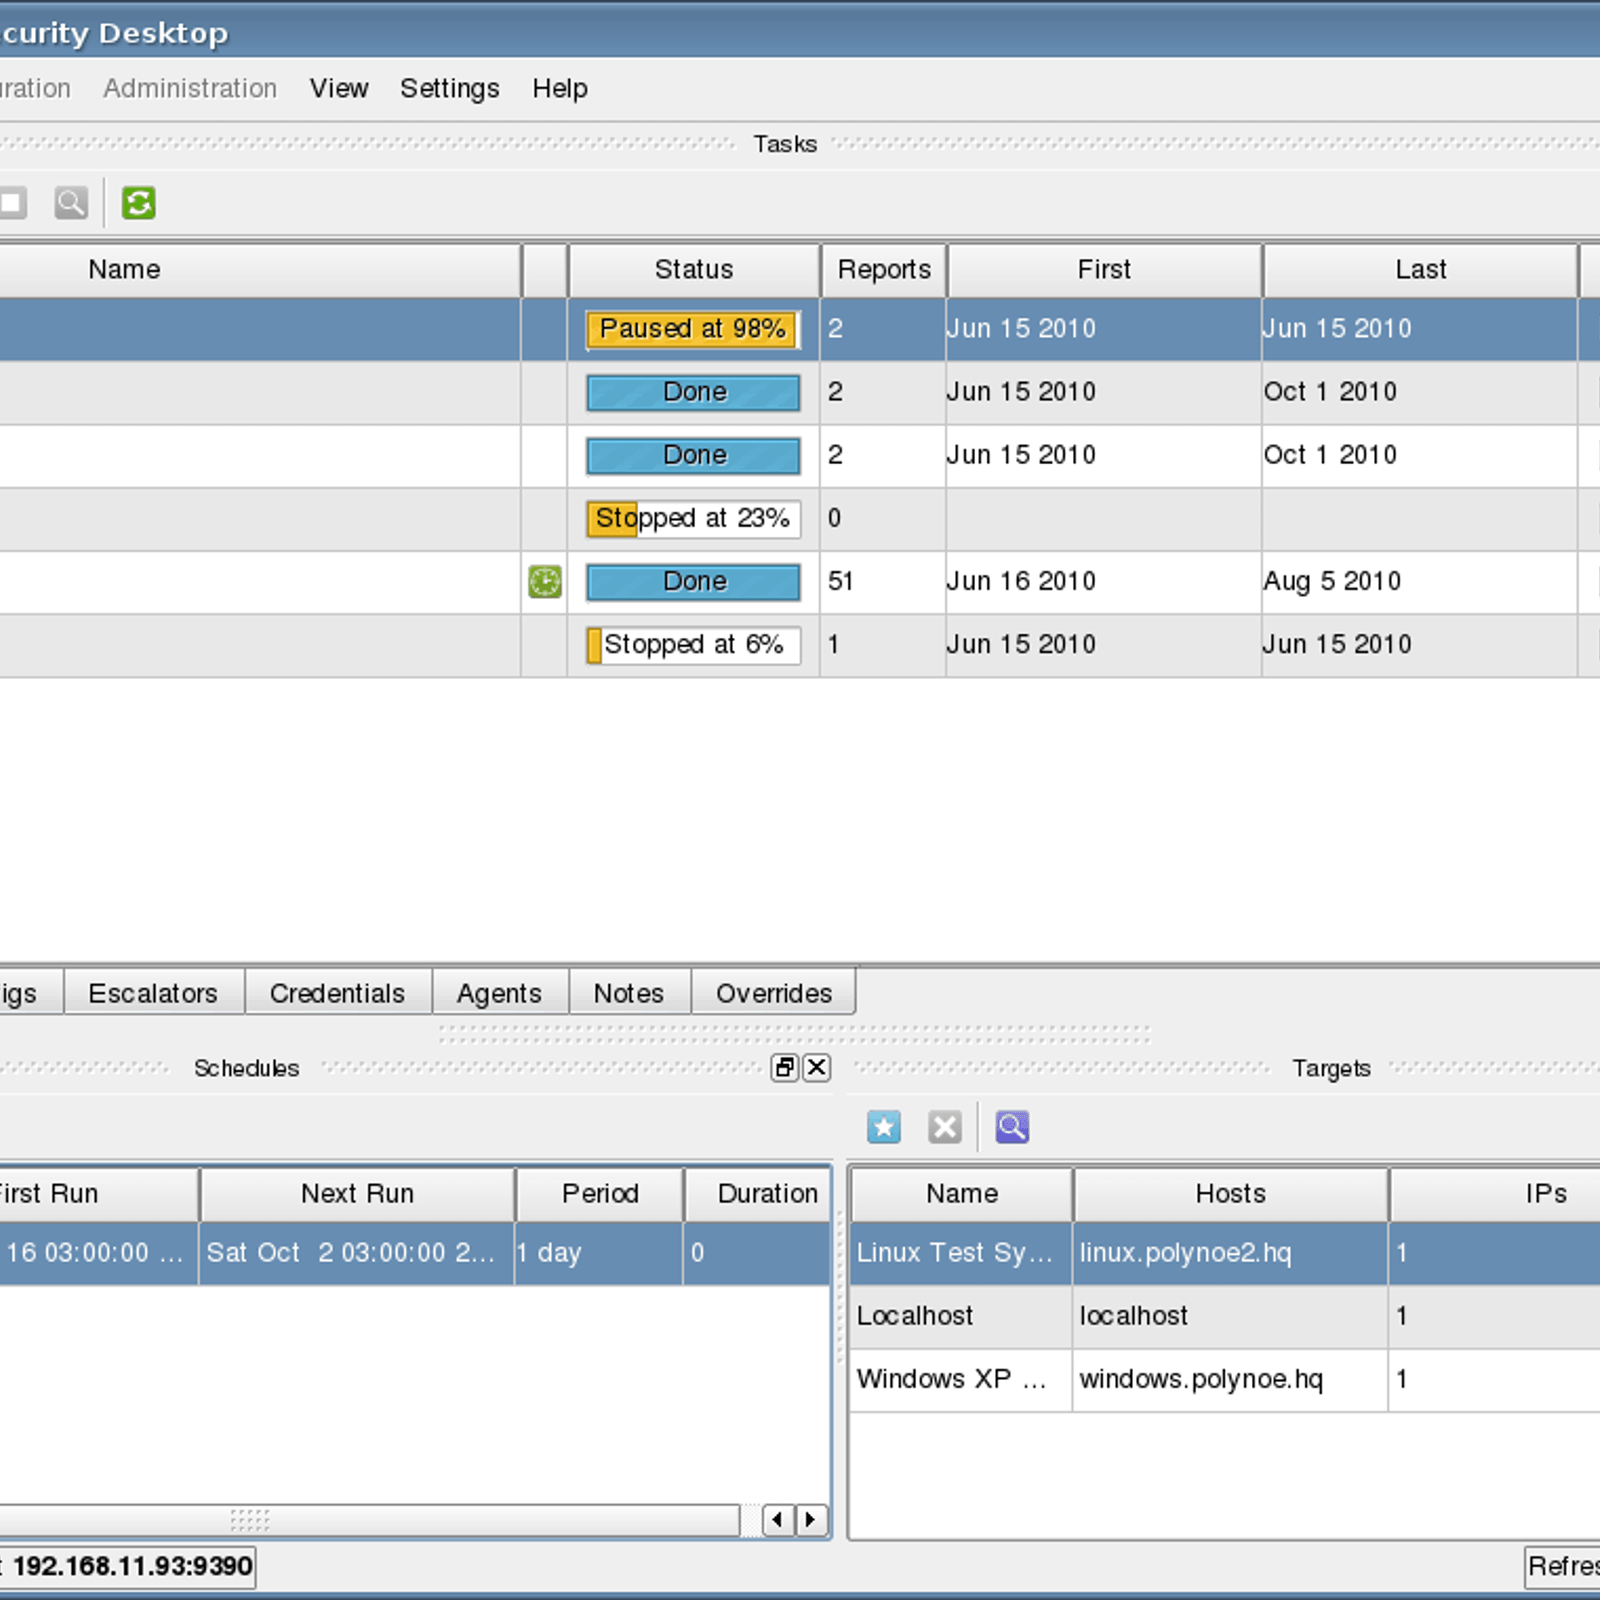Select the Linux Test Sy... target row

click(1225, 1253)
